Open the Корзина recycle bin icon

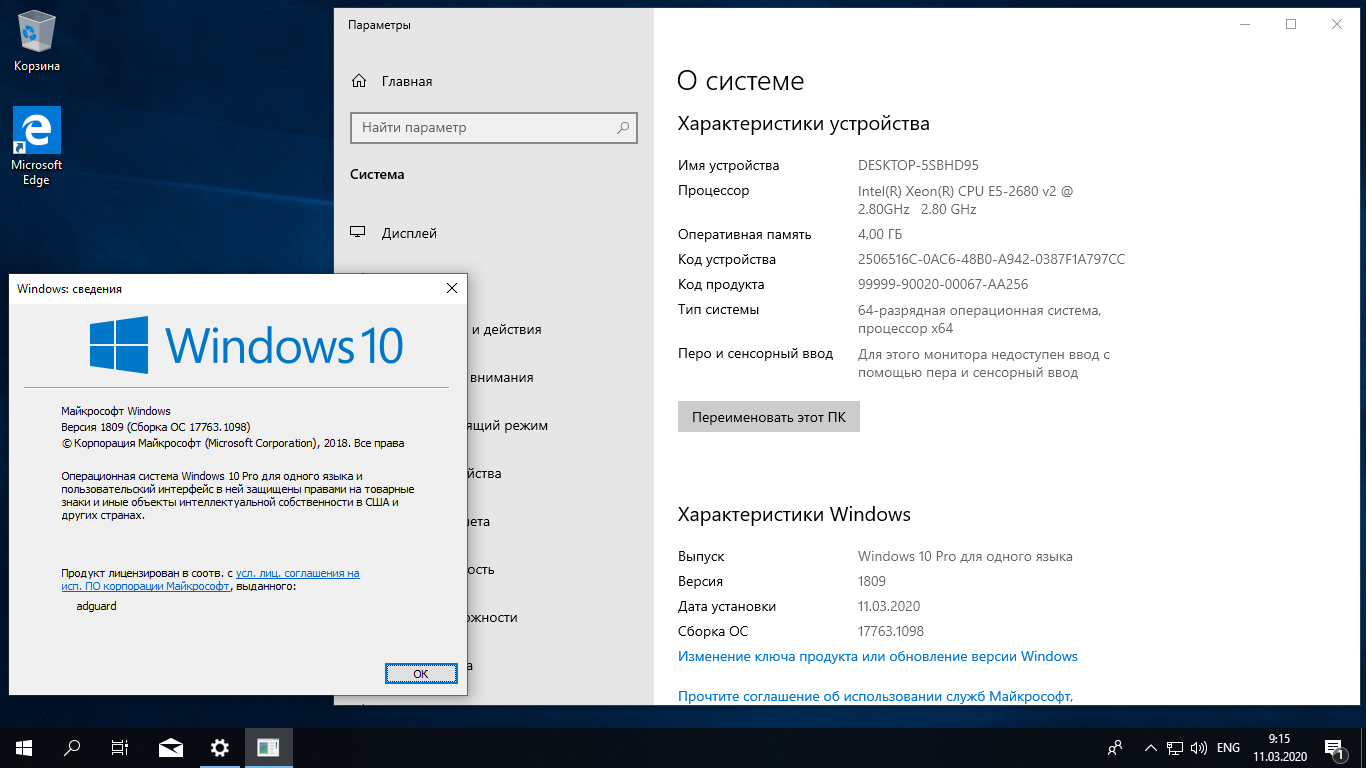(x=37, y=41)
